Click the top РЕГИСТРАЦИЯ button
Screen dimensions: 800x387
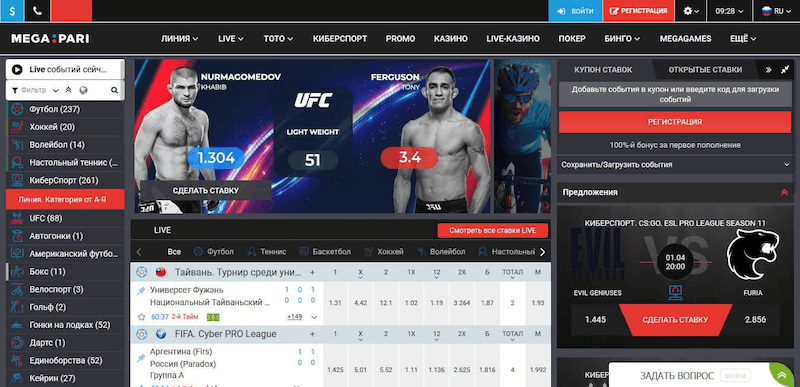pyautogui.click(x=639, y=11)
